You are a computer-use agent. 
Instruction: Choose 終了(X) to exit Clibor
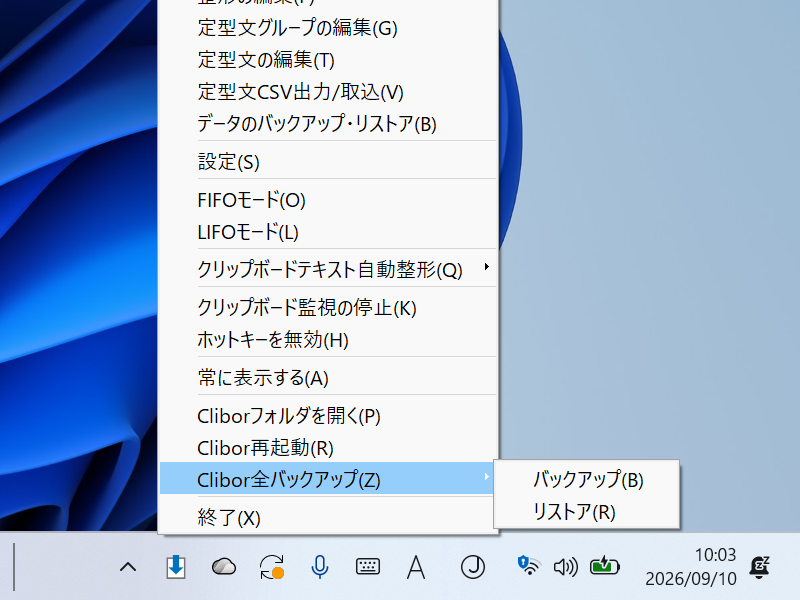pyautogui.click(x=328, y=518)
